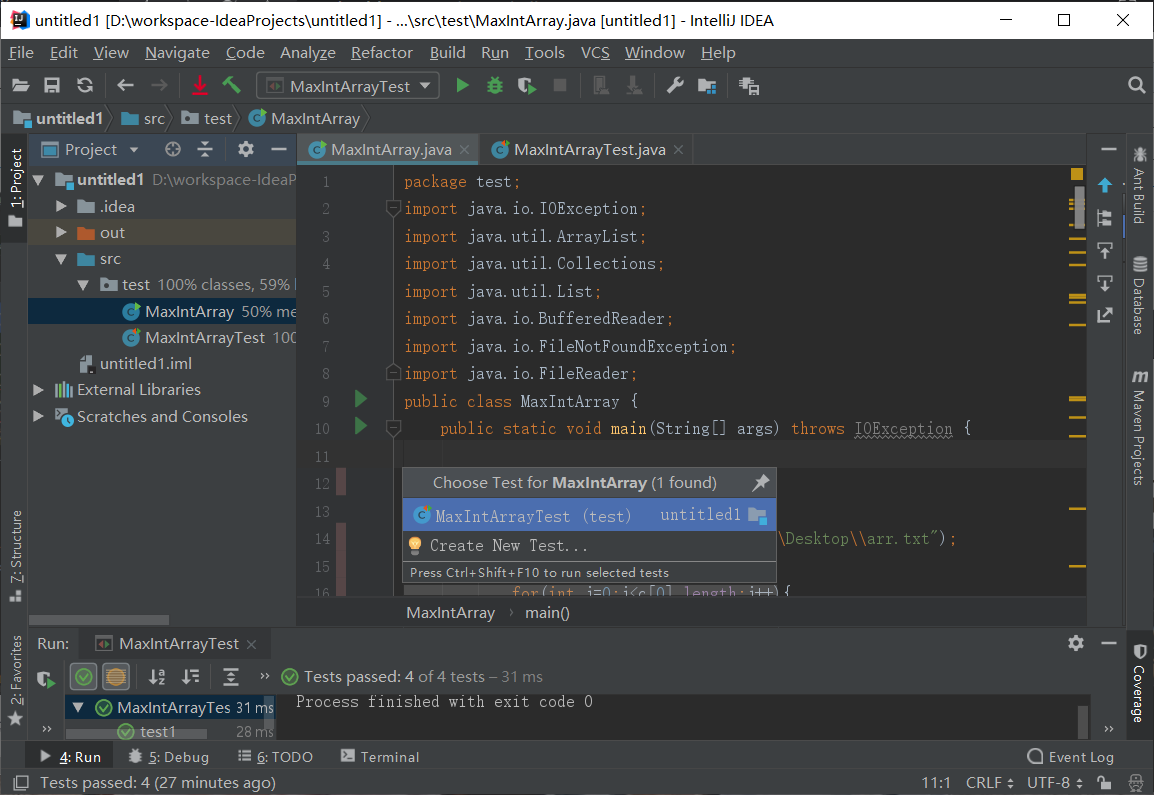Screen dimensions: 1154x795
Task: Click the Save All toolbar icon
Action: click(x=52, y=86)
